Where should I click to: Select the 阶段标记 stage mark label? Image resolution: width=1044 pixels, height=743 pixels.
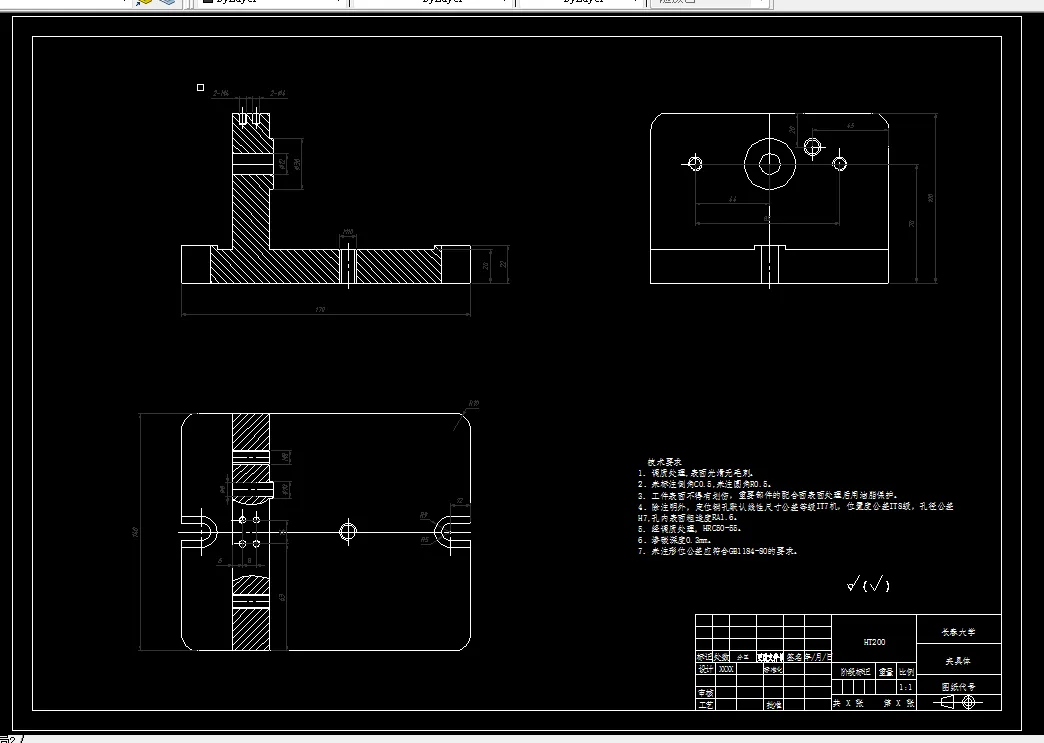[x=855, y=672]
